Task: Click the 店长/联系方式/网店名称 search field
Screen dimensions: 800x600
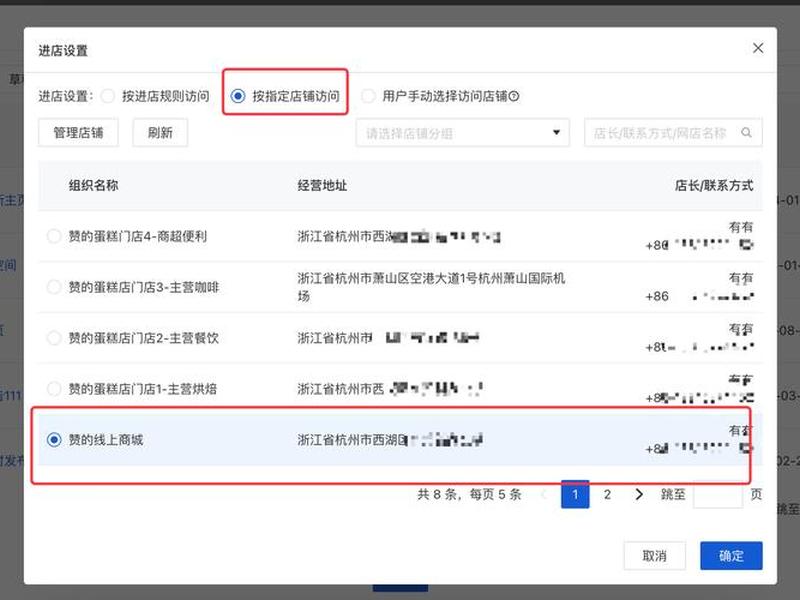Action: pos(673,133)
